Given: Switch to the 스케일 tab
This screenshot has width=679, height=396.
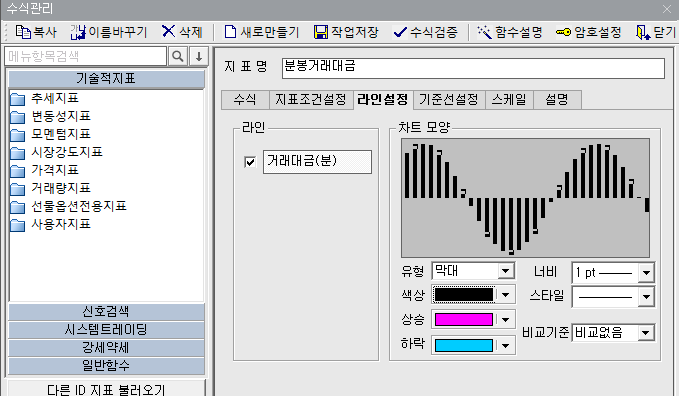Looking at the screenshot, I should [509, 100].
